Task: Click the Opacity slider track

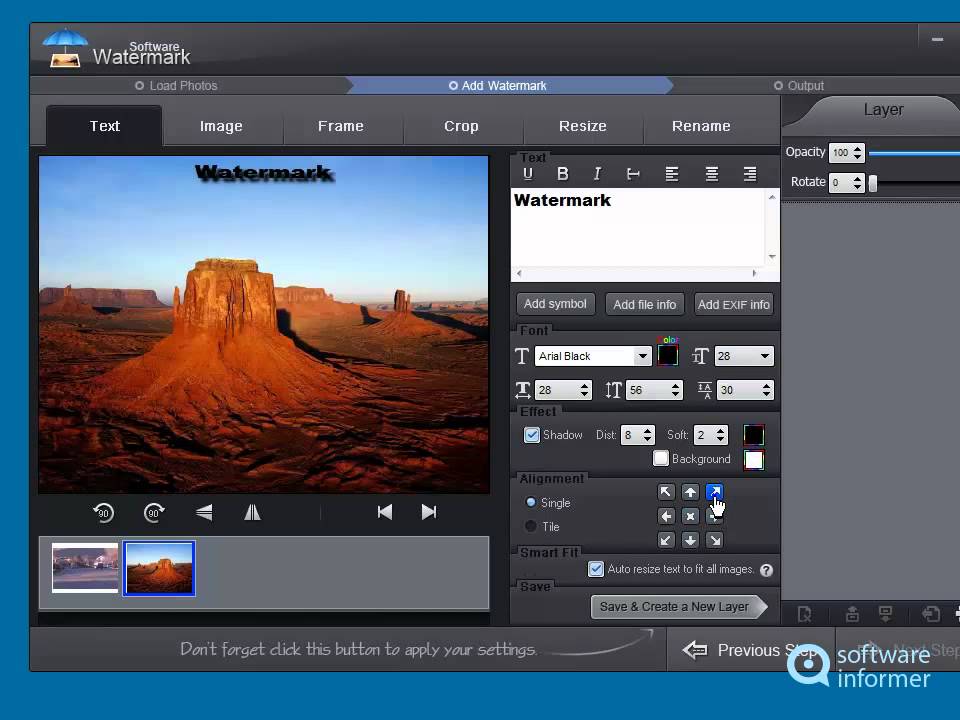Action: tap(914, 153)
